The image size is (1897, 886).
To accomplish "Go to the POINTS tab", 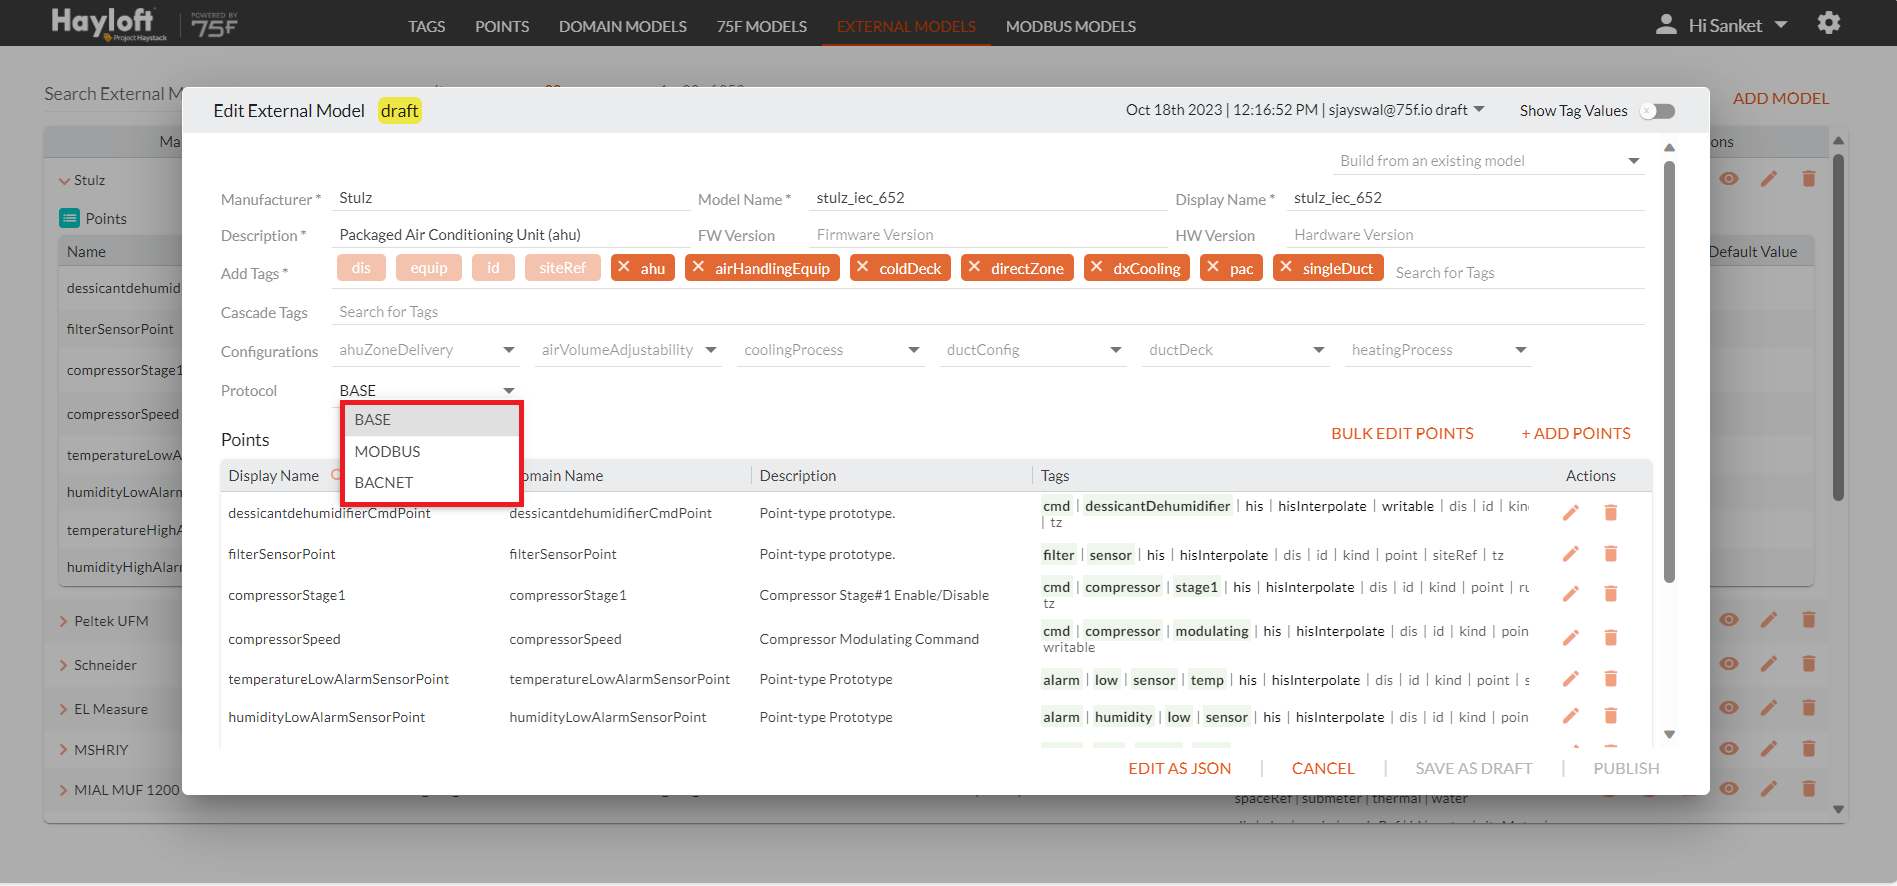I will (502, 26).
